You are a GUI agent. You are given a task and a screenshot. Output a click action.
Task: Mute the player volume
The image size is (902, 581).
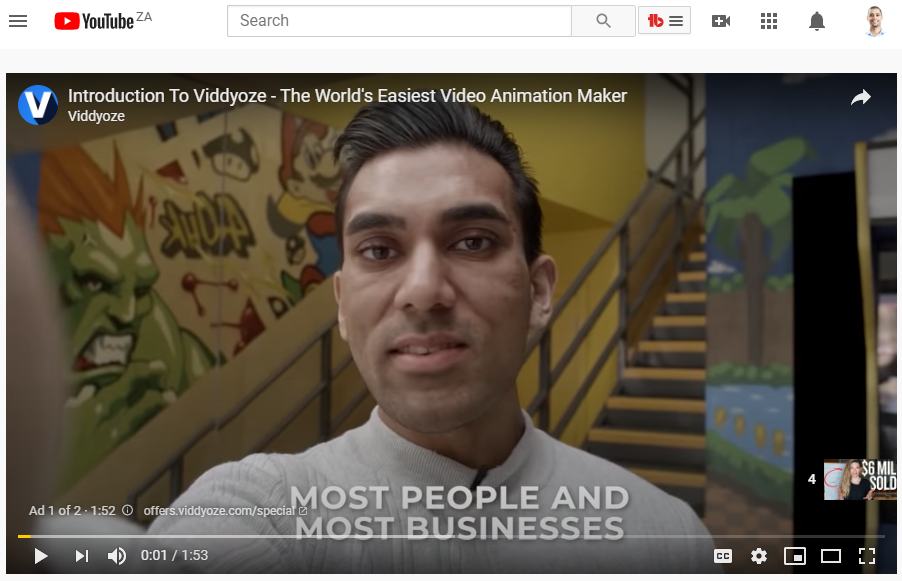(x=117, y=556)
